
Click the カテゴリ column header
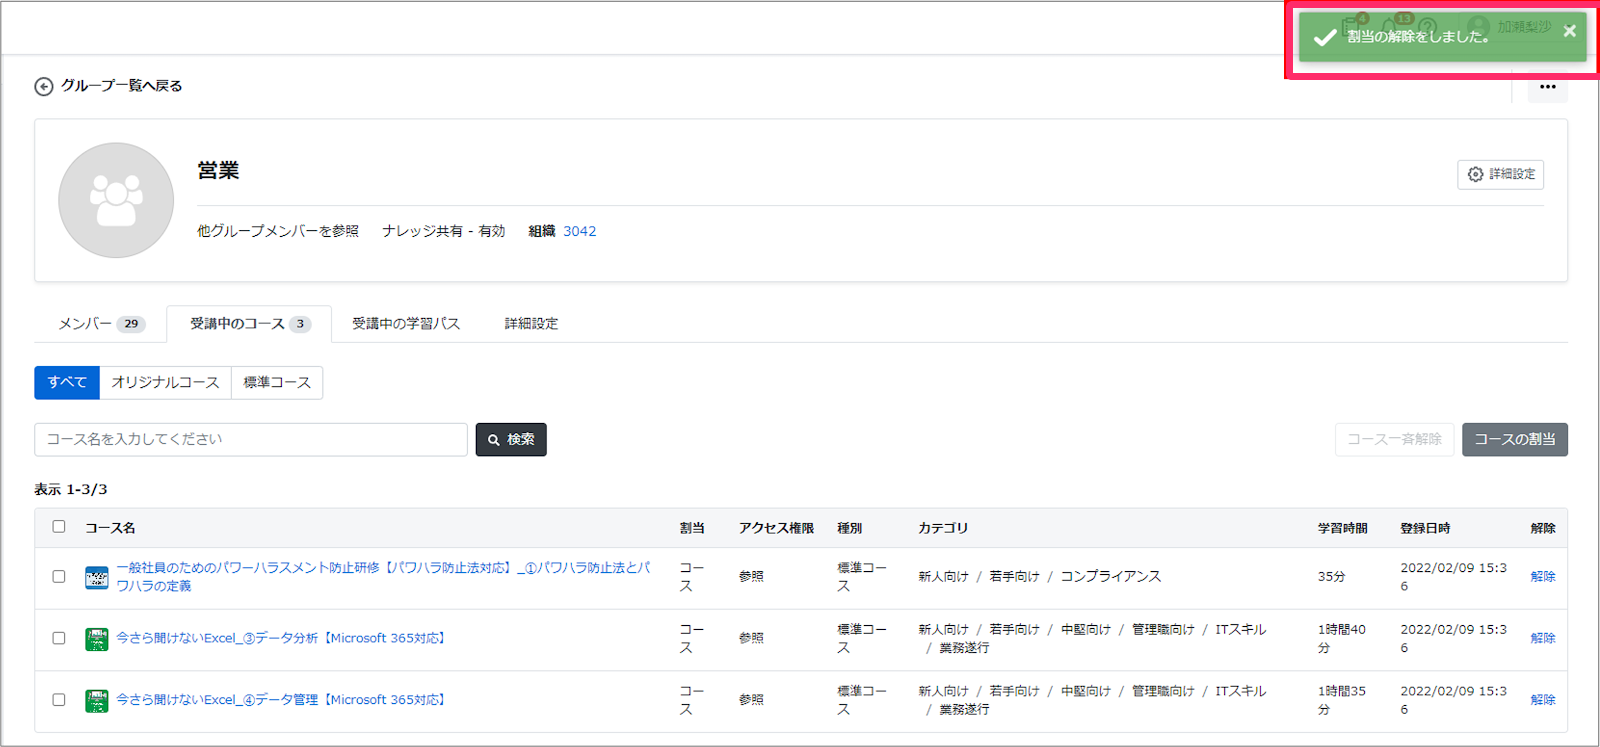click(x=943, y=528)
